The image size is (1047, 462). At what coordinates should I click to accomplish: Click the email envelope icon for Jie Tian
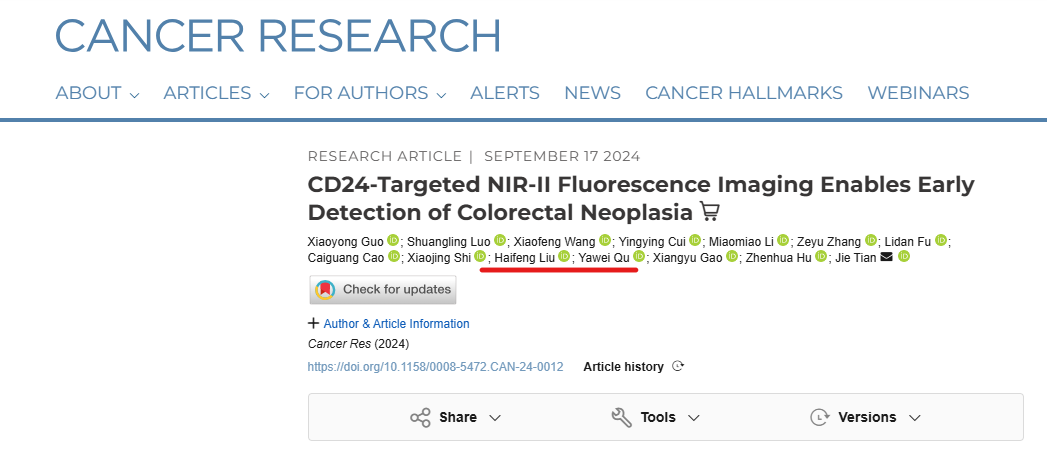pyautogui.click(x=887, y=256)
